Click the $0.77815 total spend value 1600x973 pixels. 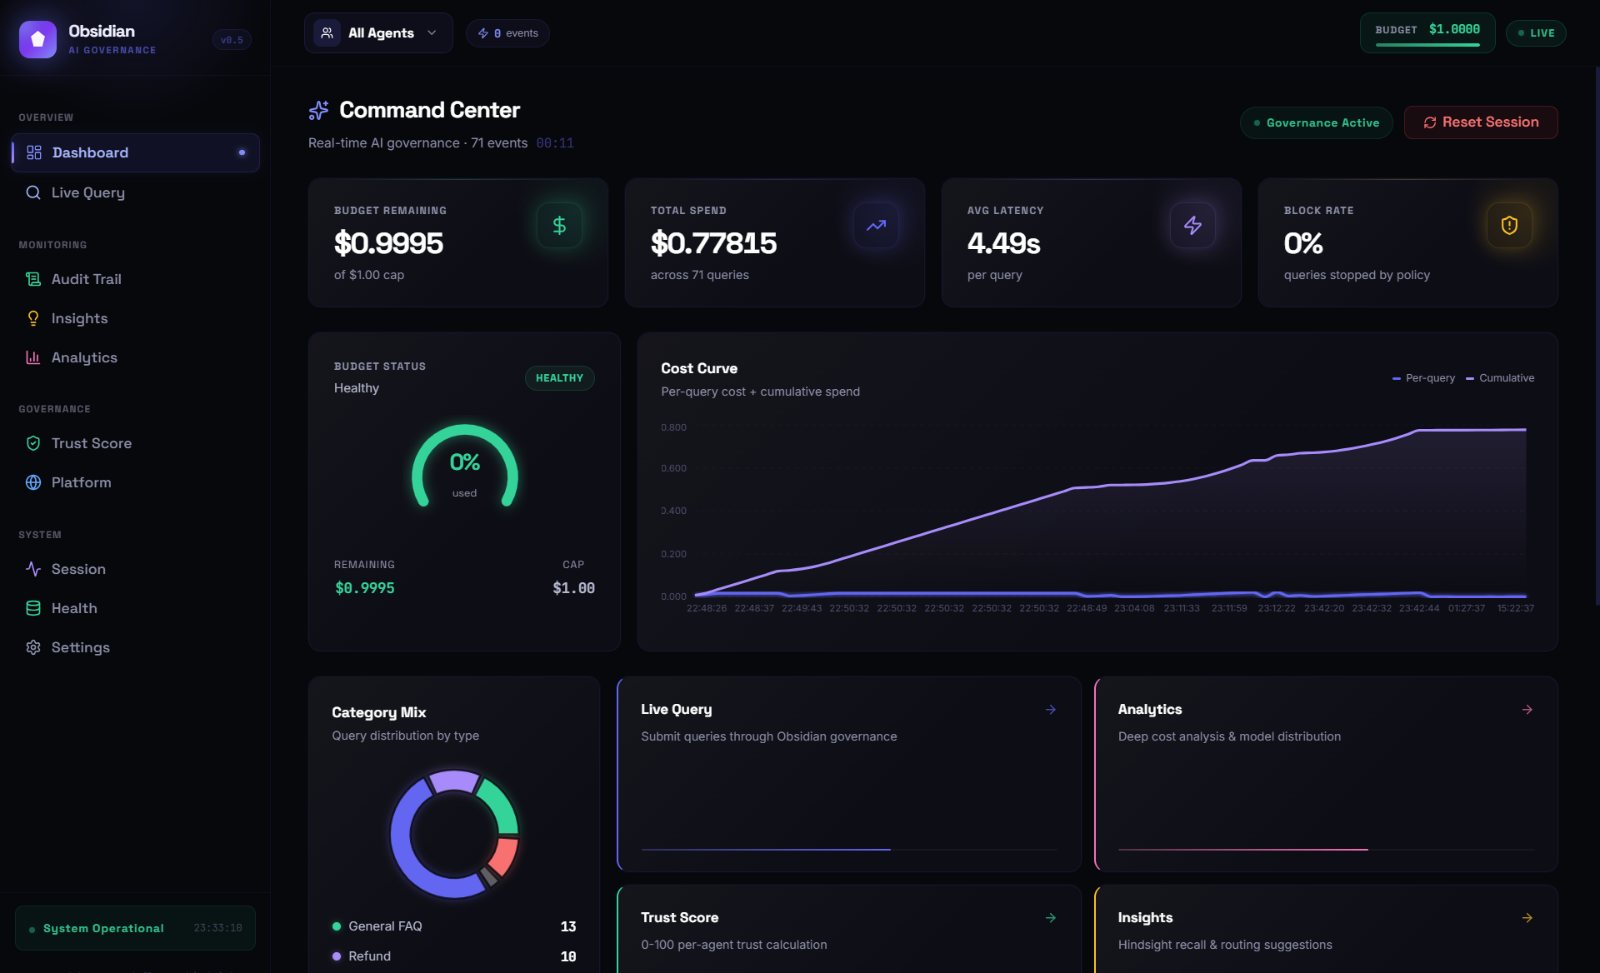(714, 243)
